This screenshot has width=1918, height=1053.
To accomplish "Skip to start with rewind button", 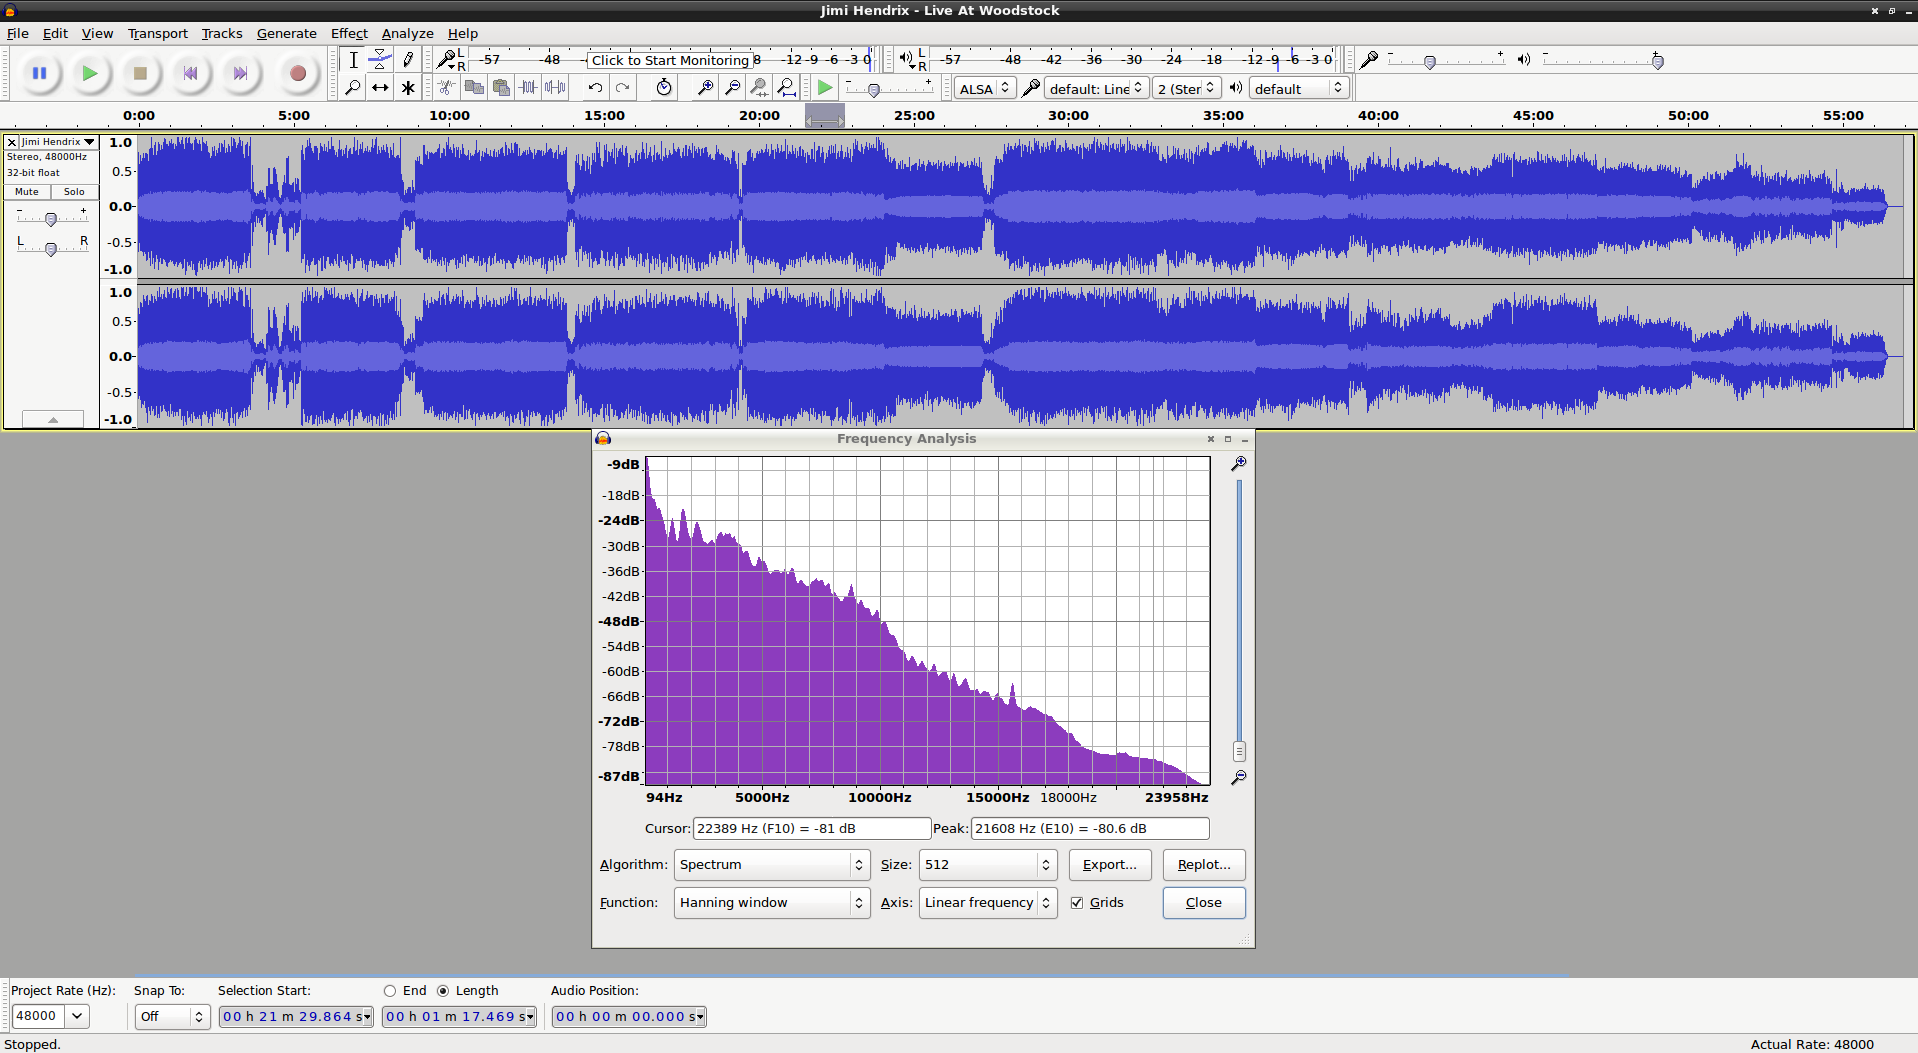I will 190,73.
